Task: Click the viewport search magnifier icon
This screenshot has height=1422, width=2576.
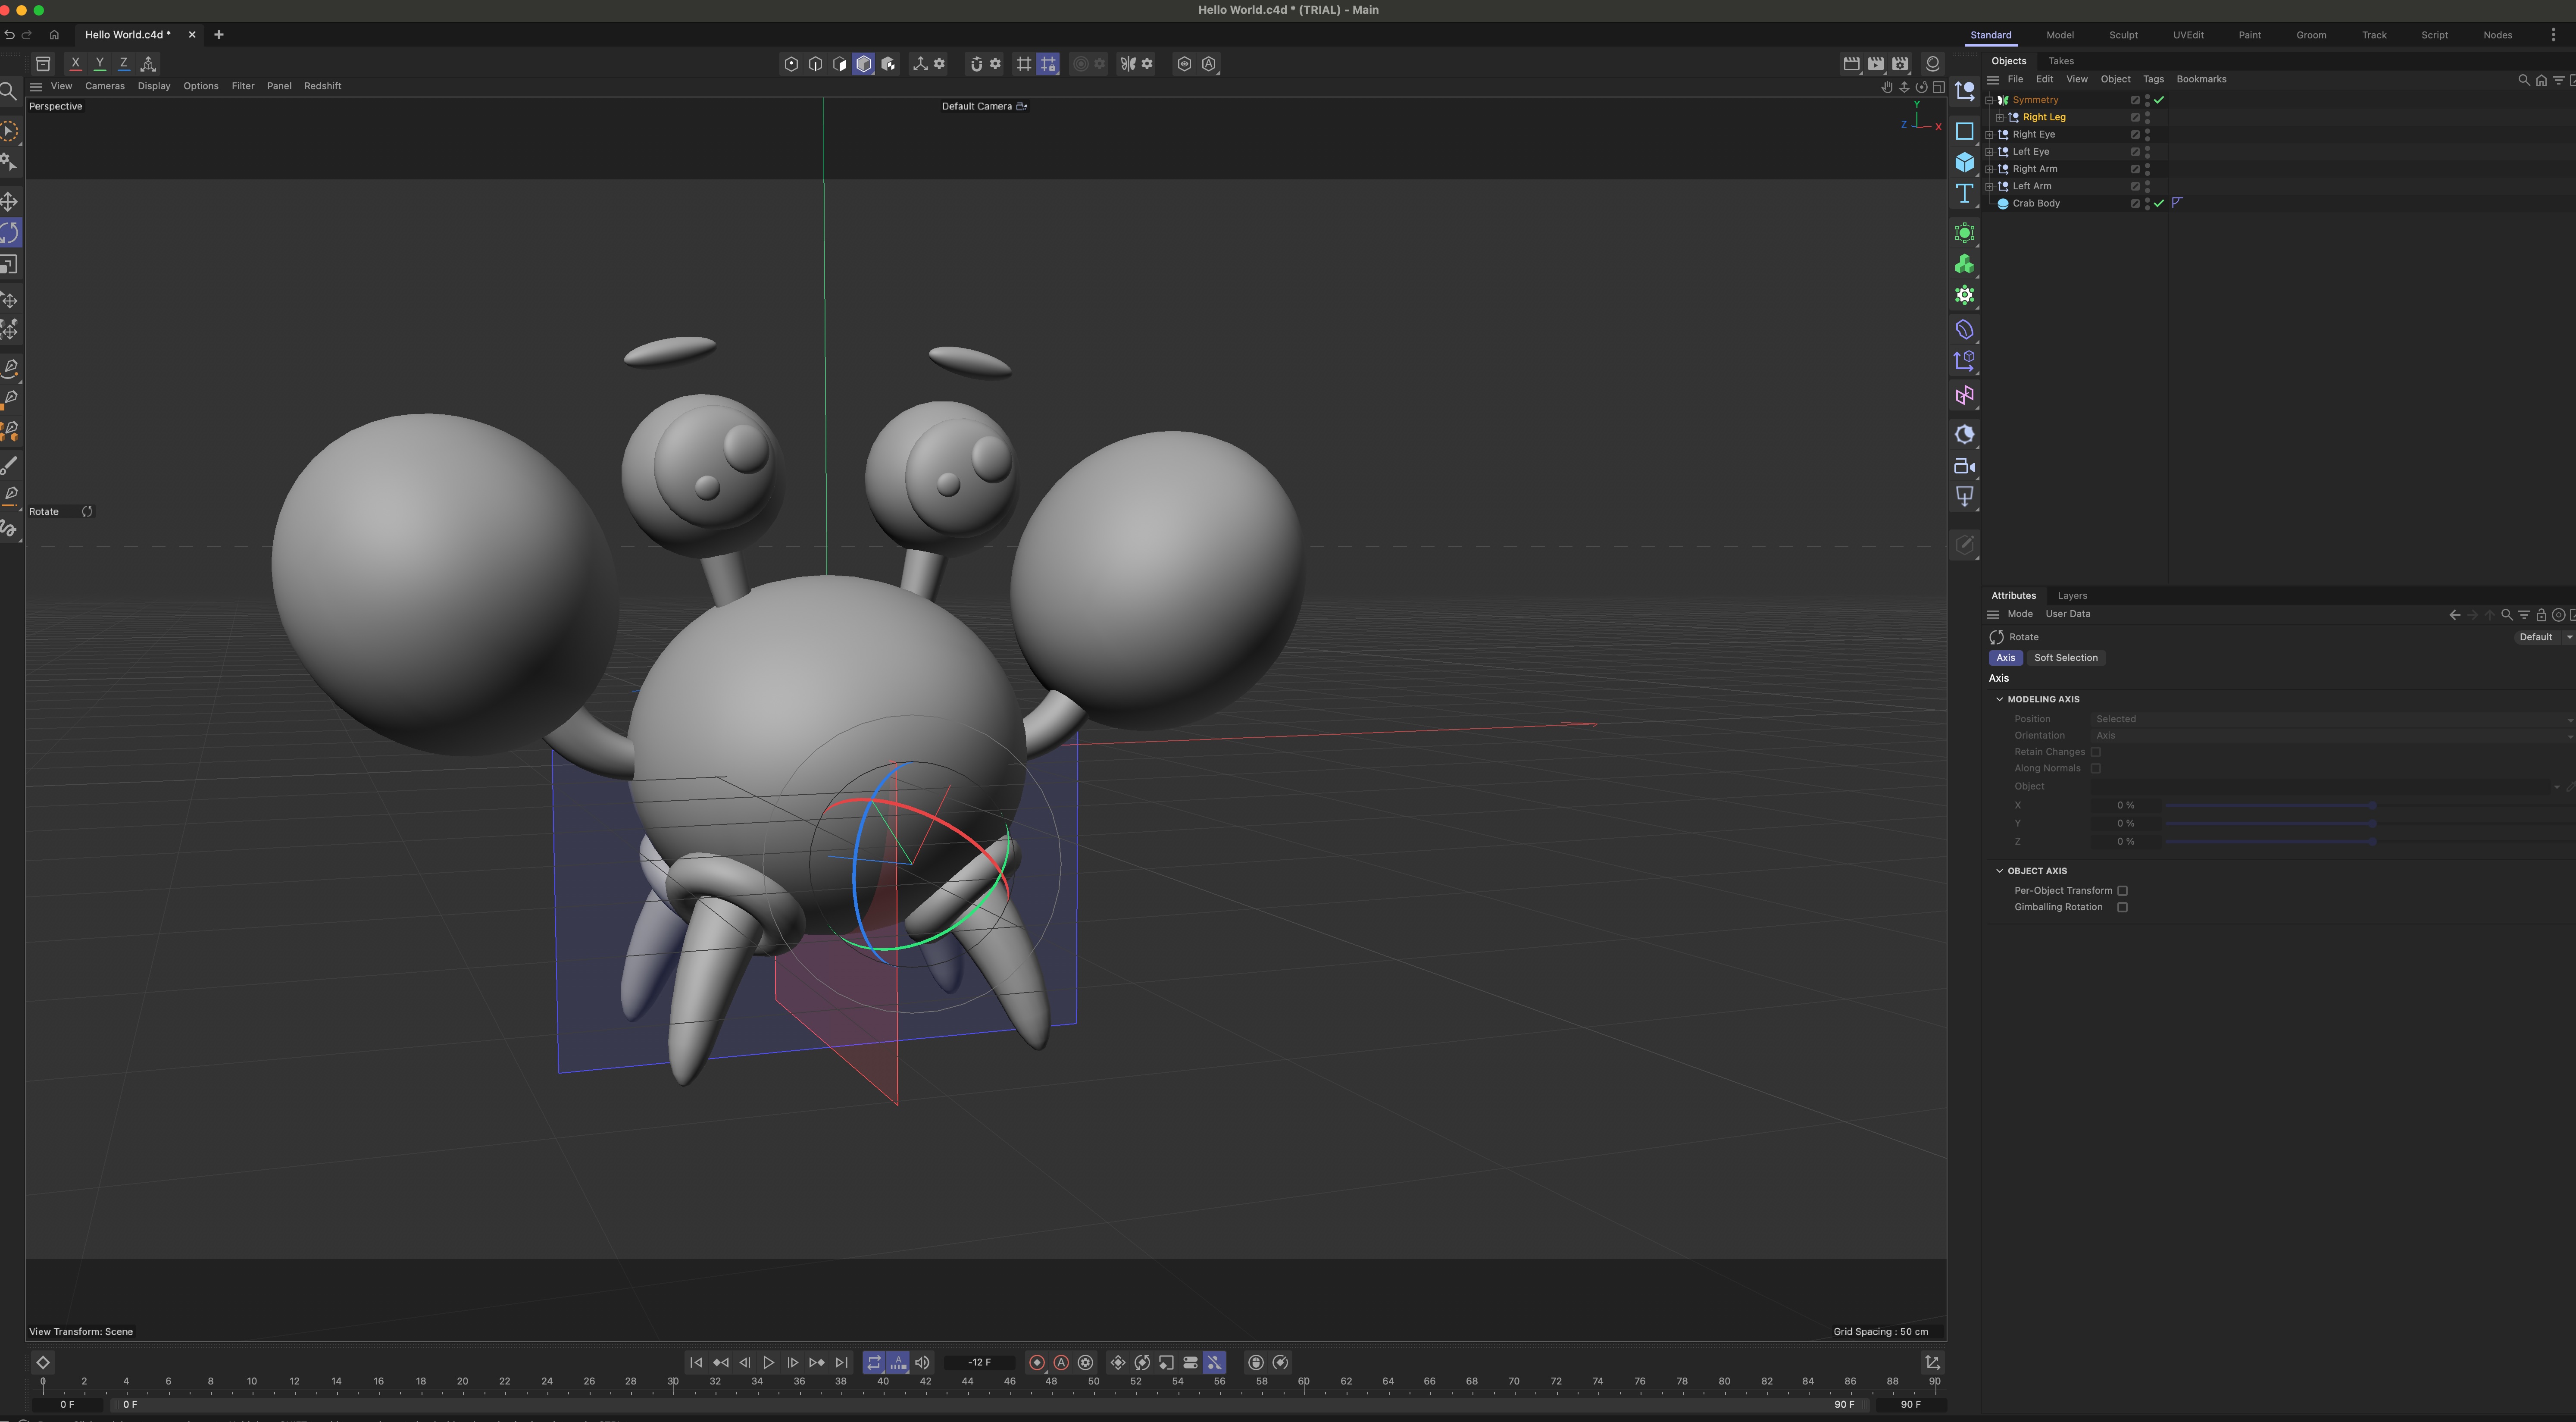Action: [x=8, y=92]
